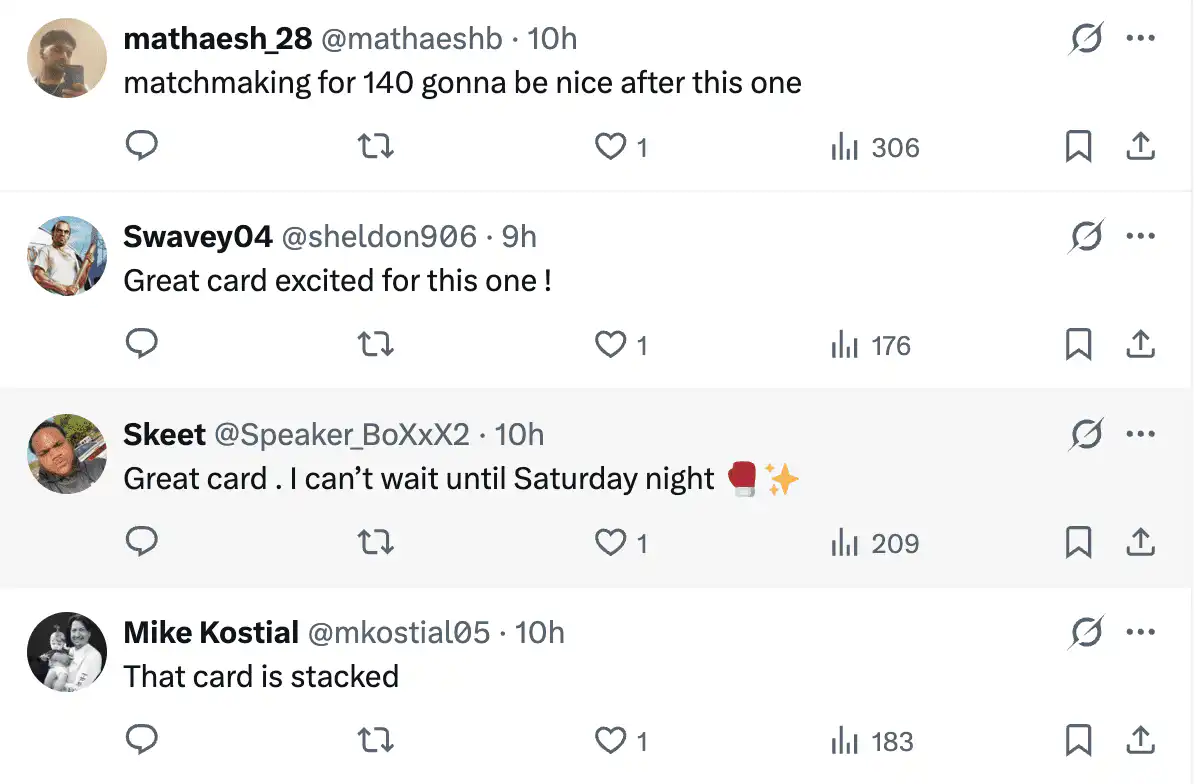
Task: Repost Mike Kostial's stacked card tweet
Action: (376, 741)
